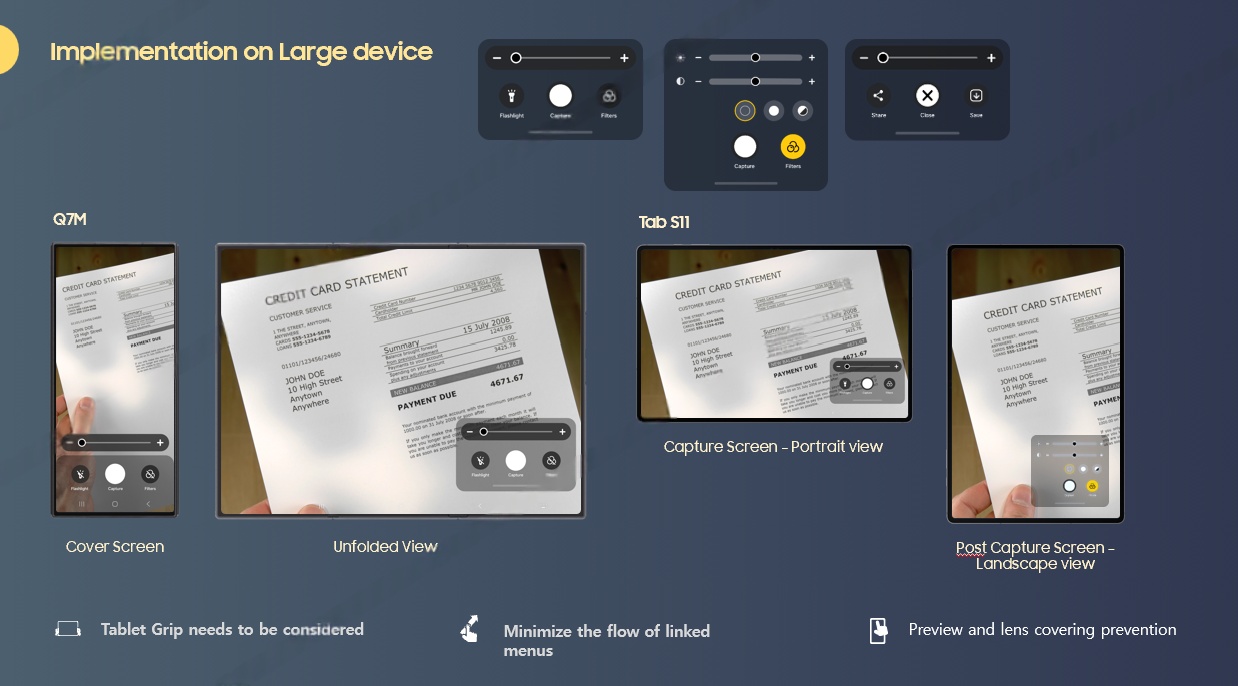Click 'Post Capture Screen - Landscape view' caption
Screen dimensions: 1238x686
pyautogui.click(x=1035, y=556)
